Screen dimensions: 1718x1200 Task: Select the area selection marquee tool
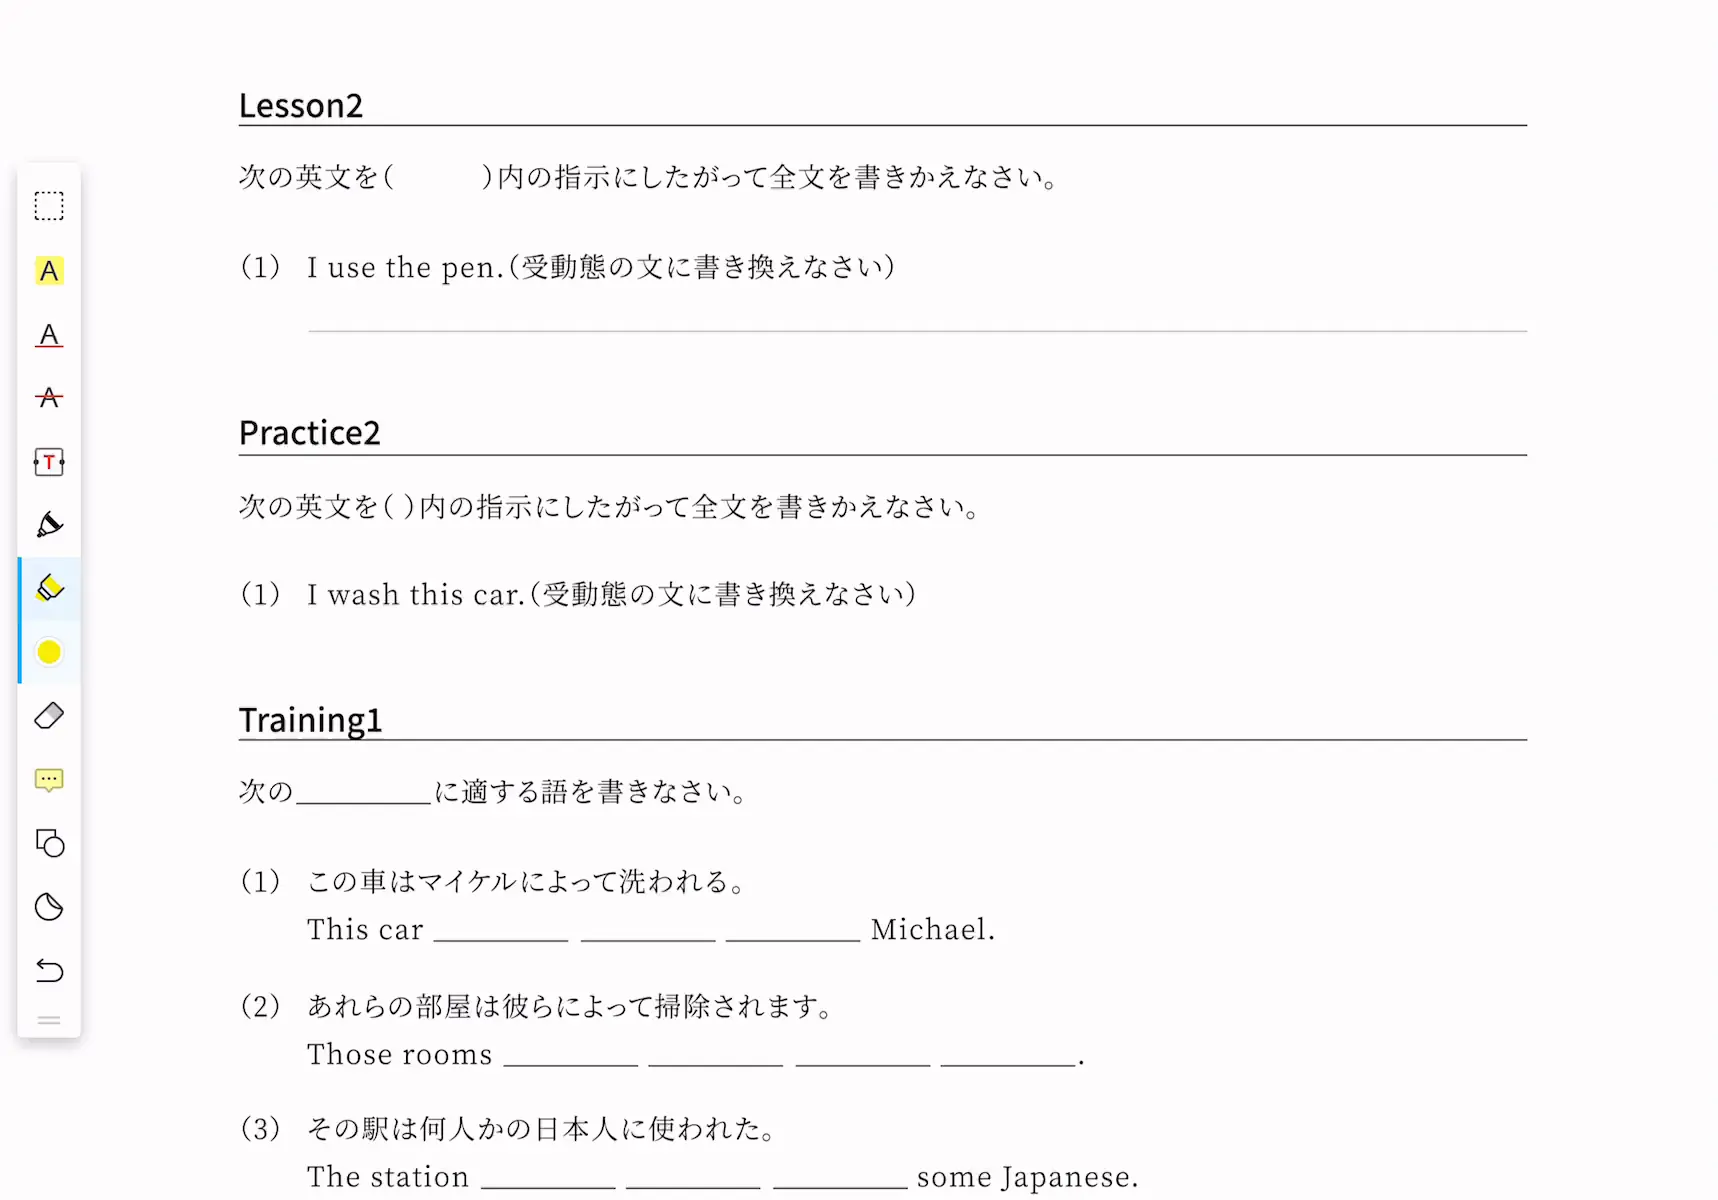click(x=49, y=206)
